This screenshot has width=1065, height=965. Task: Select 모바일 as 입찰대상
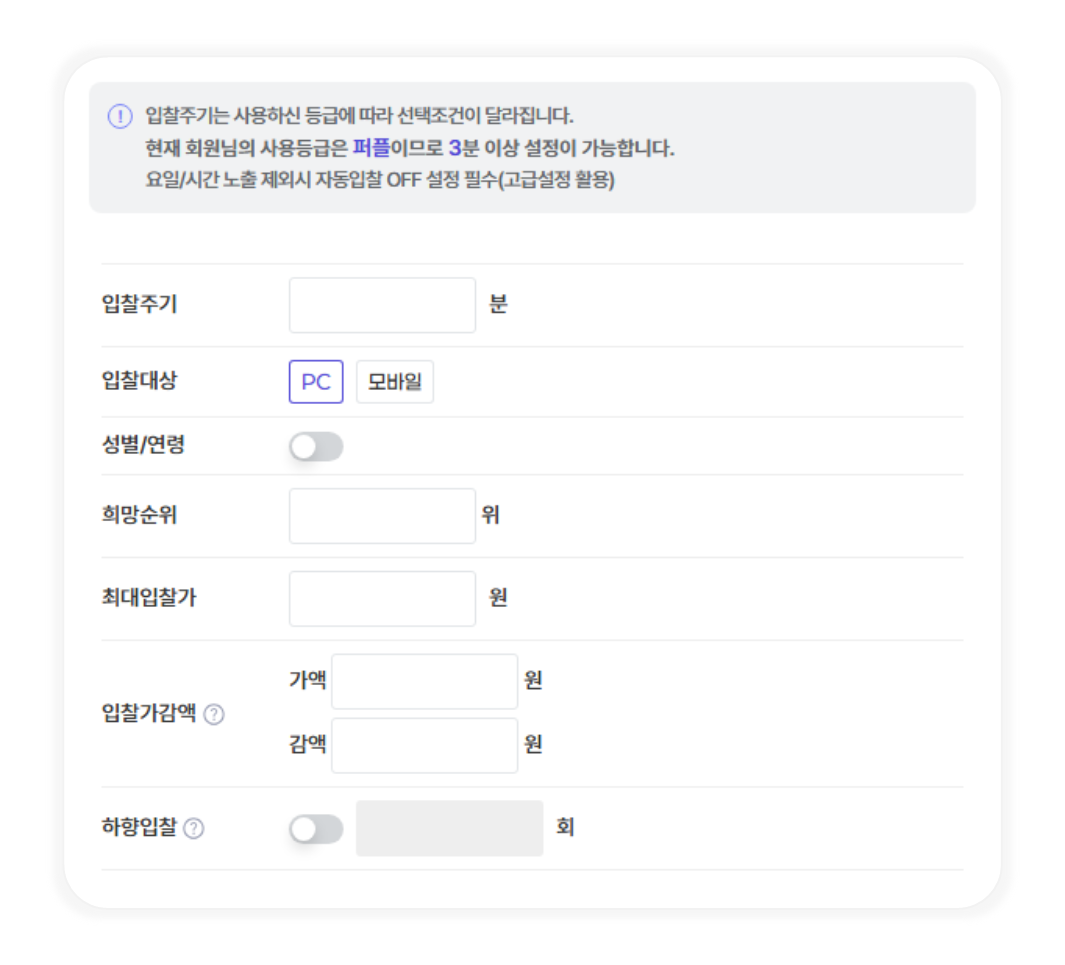pyautogui.click(x=395, y=382)
